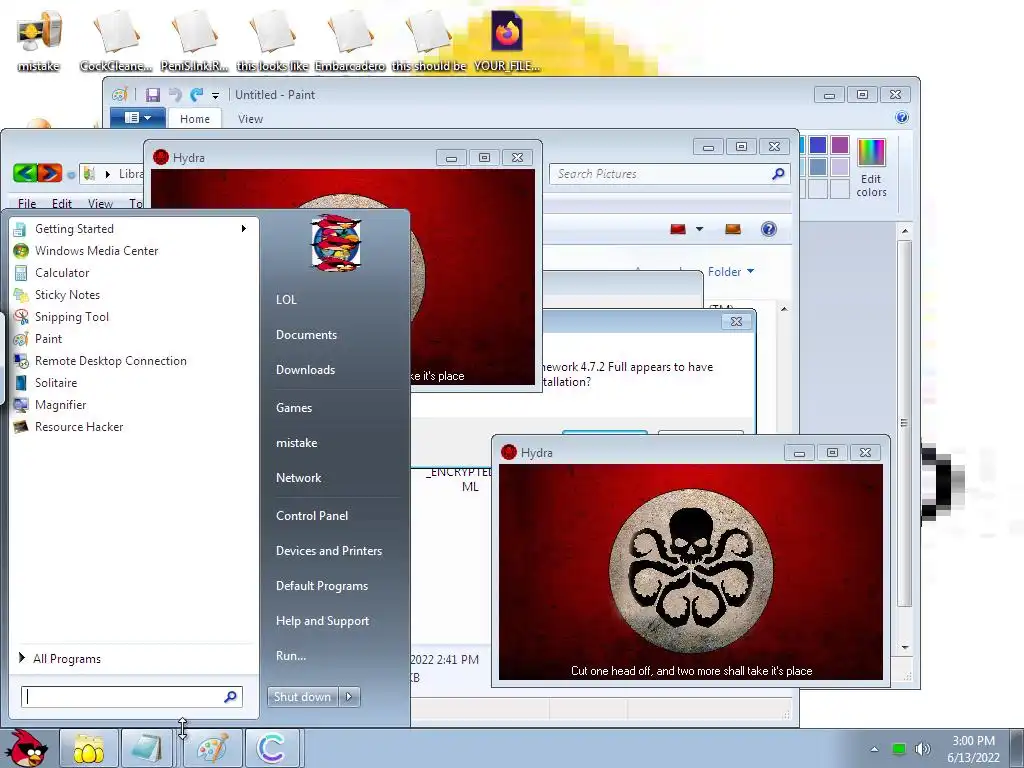The height and width of the screenshot is (768, 1024).
Task: Open Control Panel from the Start menu
Action: tap(312, 516)
